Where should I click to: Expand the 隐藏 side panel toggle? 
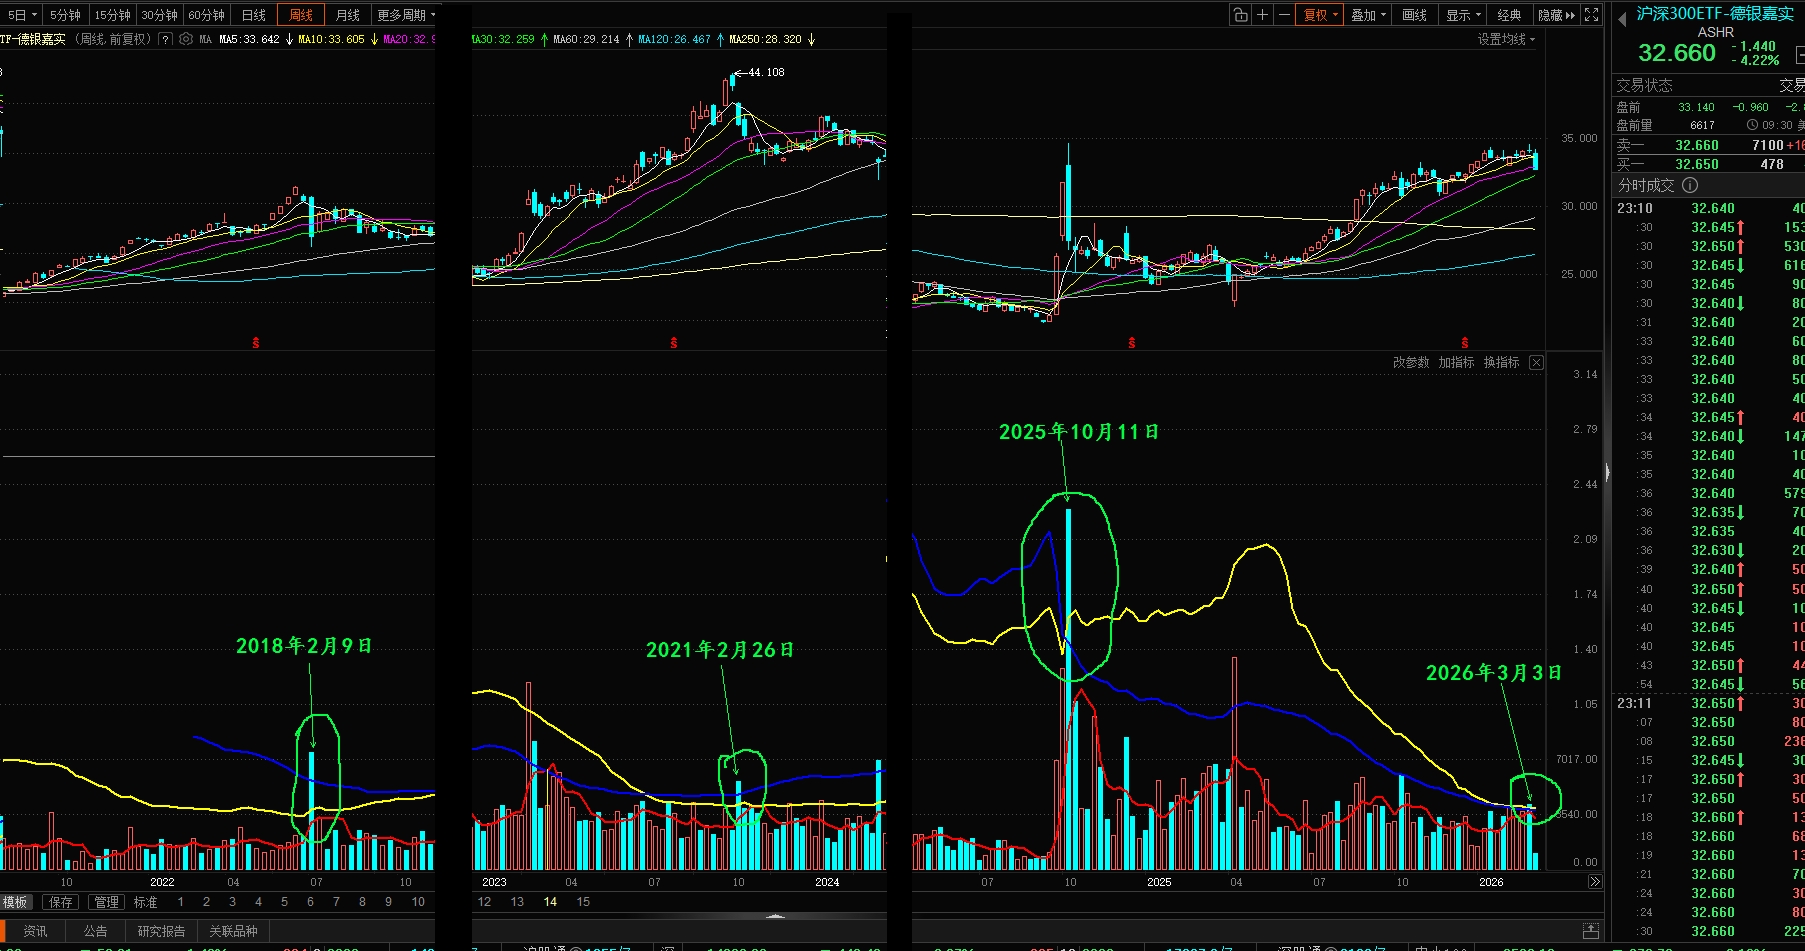point(1556,15)
